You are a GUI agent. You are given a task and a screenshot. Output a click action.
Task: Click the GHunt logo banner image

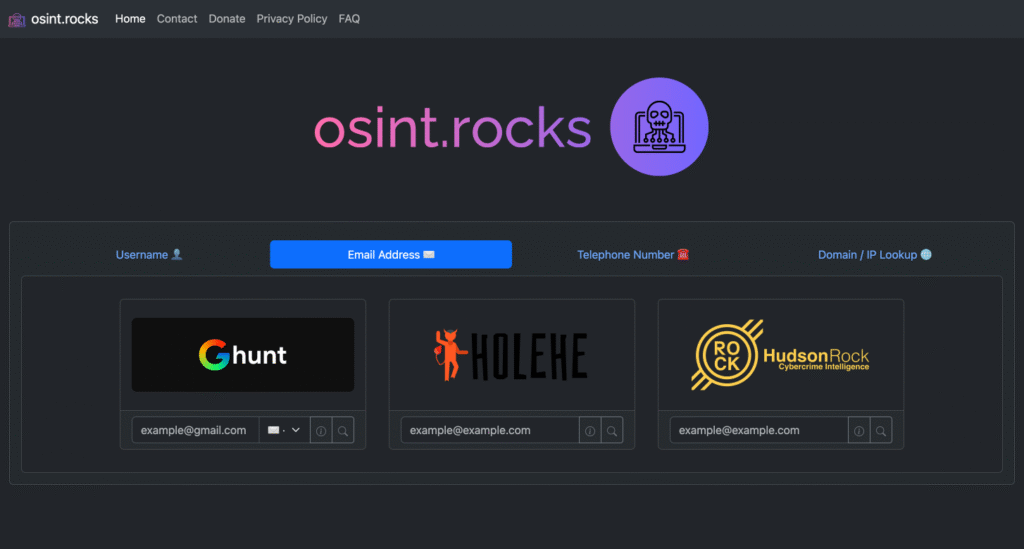click(x=243, y=355)
